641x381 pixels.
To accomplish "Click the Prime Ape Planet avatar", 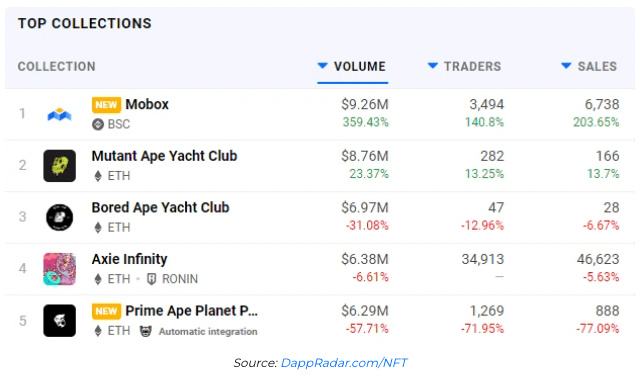I will click(x=60, y=320).
